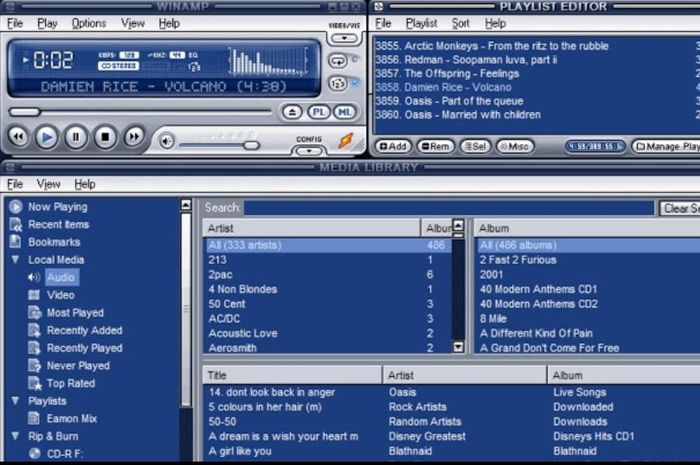Open Winamp View menu
Screen dimensions: 700x465
pyautogui.click(x=133, y=23)
